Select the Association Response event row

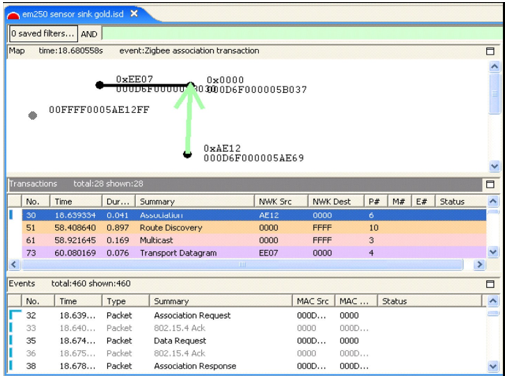point(247,366)
